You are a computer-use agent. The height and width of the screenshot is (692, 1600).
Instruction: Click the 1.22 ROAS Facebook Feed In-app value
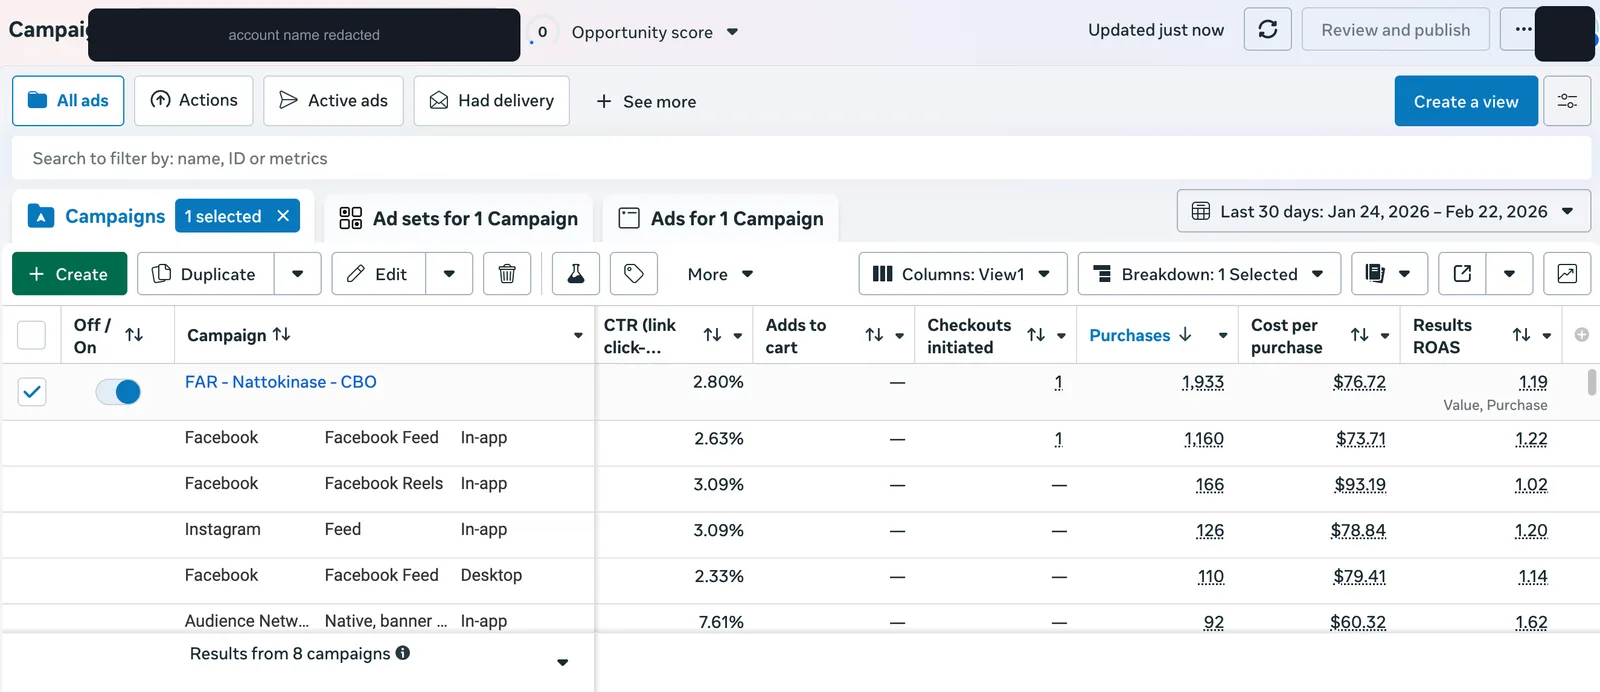(x=1531, y=438)
